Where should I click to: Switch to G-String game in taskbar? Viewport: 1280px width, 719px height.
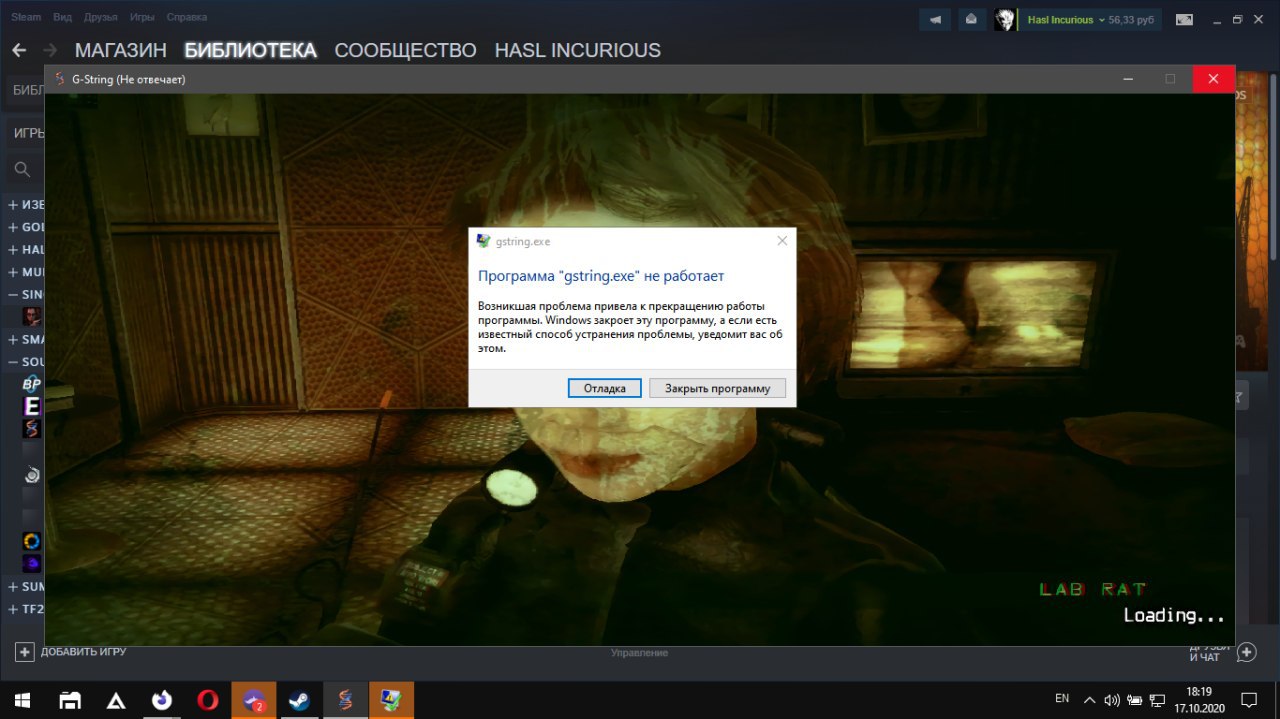click(x=345, y=700)
